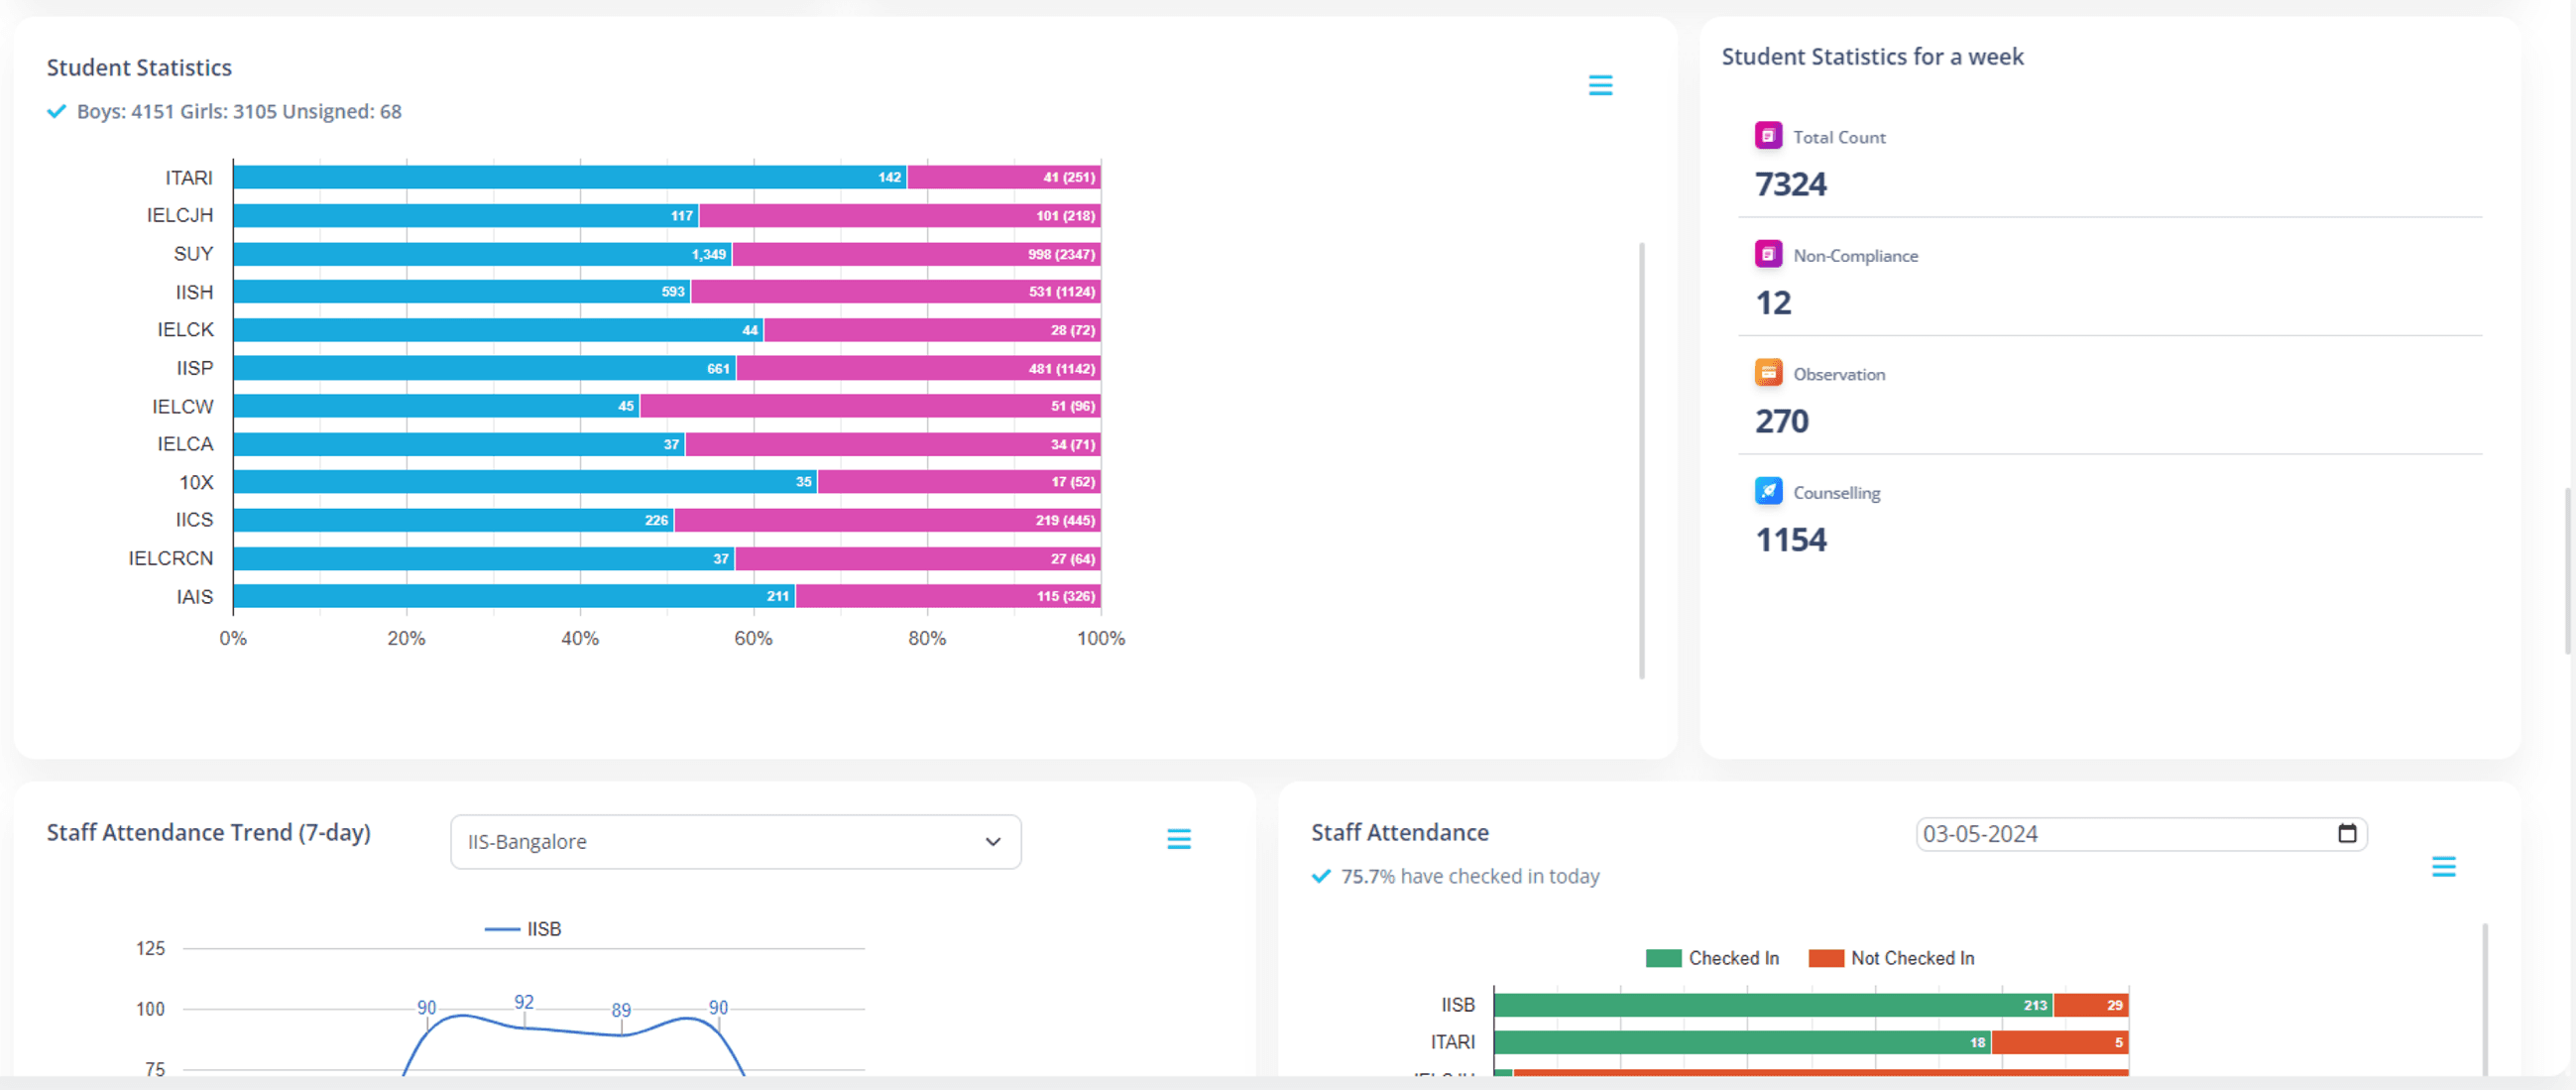Toggle the Checked In legend series
The width and height of the screenshot is (2576, 1090).
pos(1712,958)
